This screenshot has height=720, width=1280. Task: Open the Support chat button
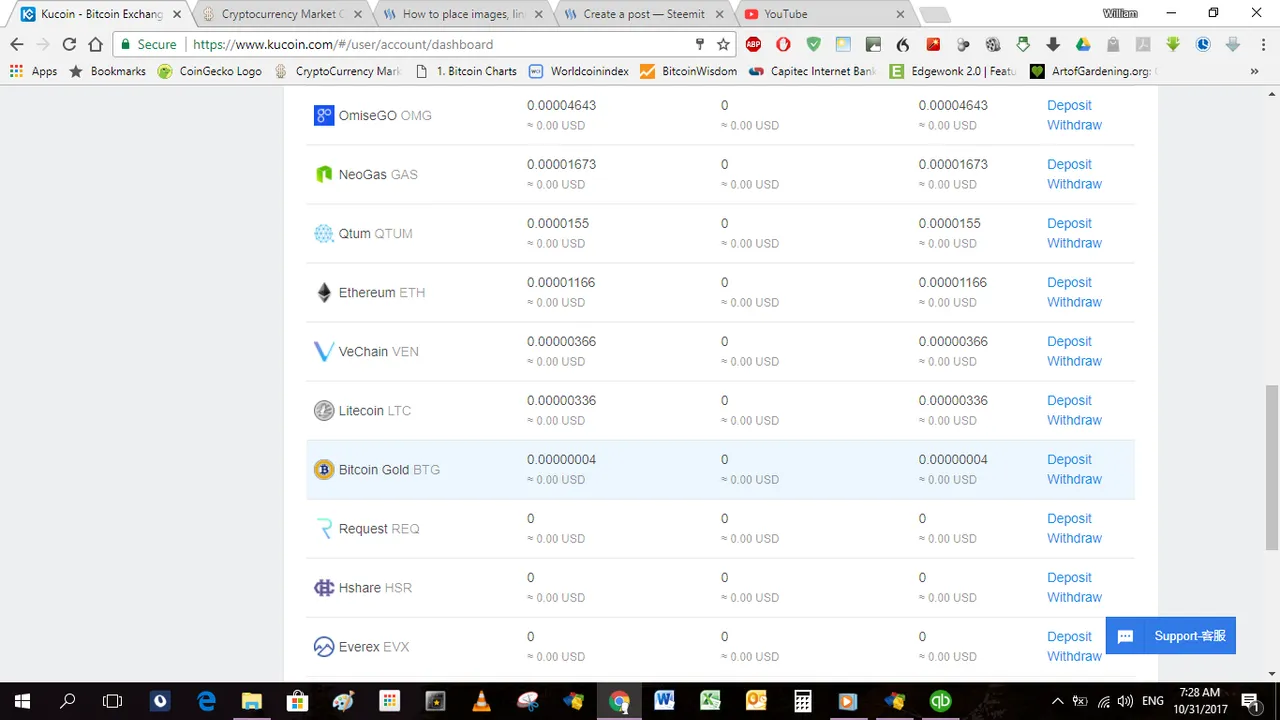pyautogui.click(x=1171, y=636)
